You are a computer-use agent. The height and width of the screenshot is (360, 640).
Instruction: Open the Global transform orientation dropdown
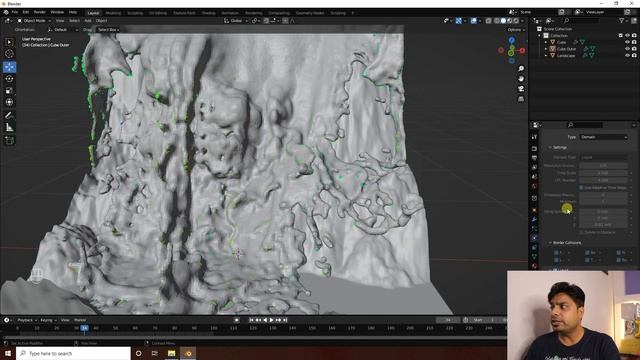[x=236, y=20]
